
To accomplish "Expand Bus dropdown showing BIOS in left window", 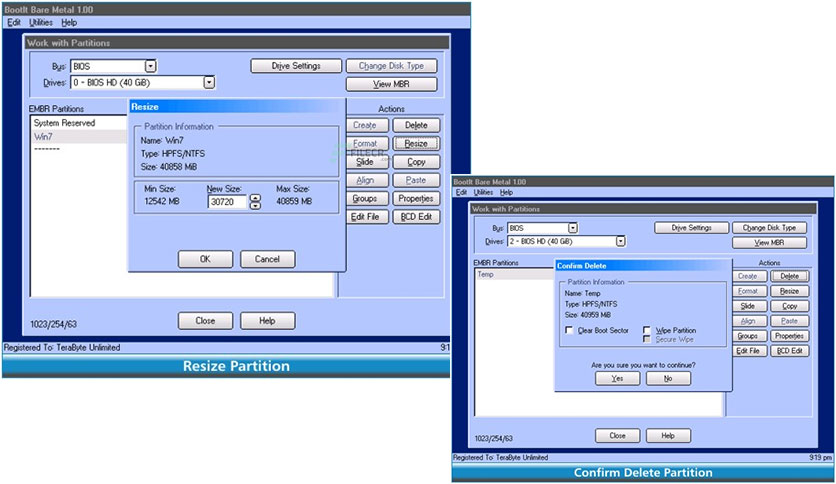I will click(x=150, y=66).
